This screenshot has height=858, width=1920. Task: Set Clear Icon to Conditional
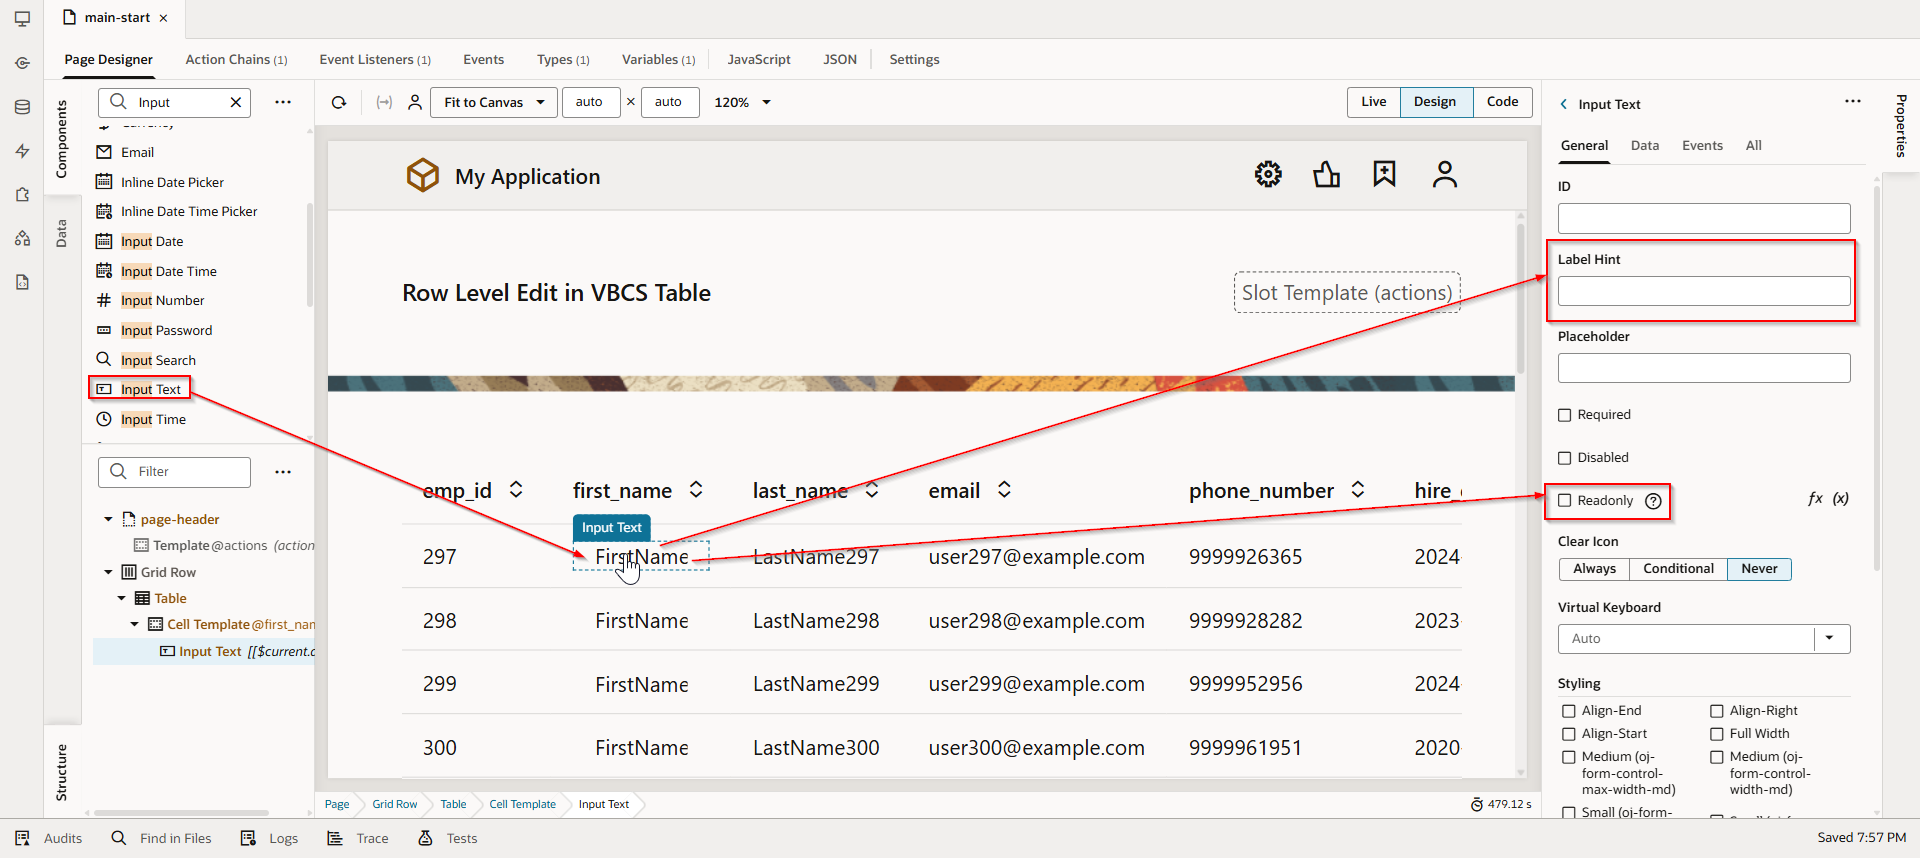(x=1677, y=569)
